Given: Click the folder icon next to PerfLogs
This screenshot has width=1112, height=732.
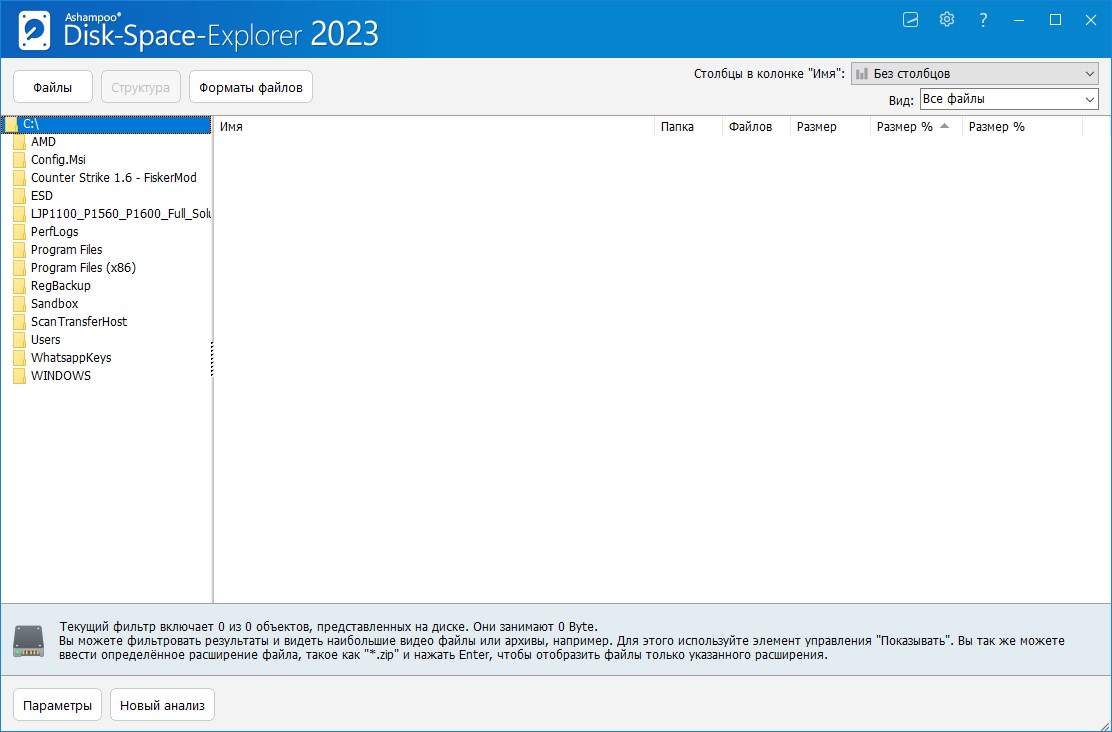Looking at the screenshot, I should [x=19, y=232].
